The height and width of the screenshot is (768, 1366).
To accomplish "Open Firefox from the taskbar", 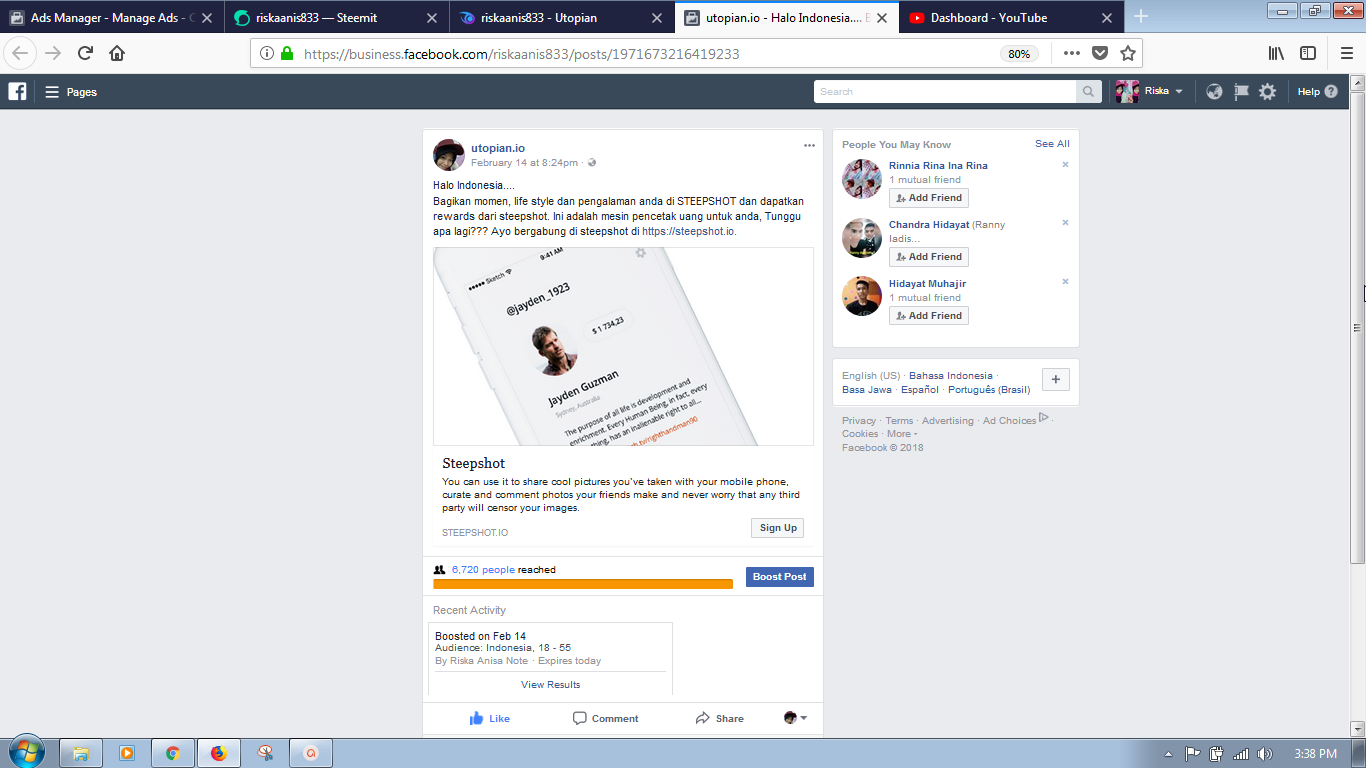I will point(218,753).
